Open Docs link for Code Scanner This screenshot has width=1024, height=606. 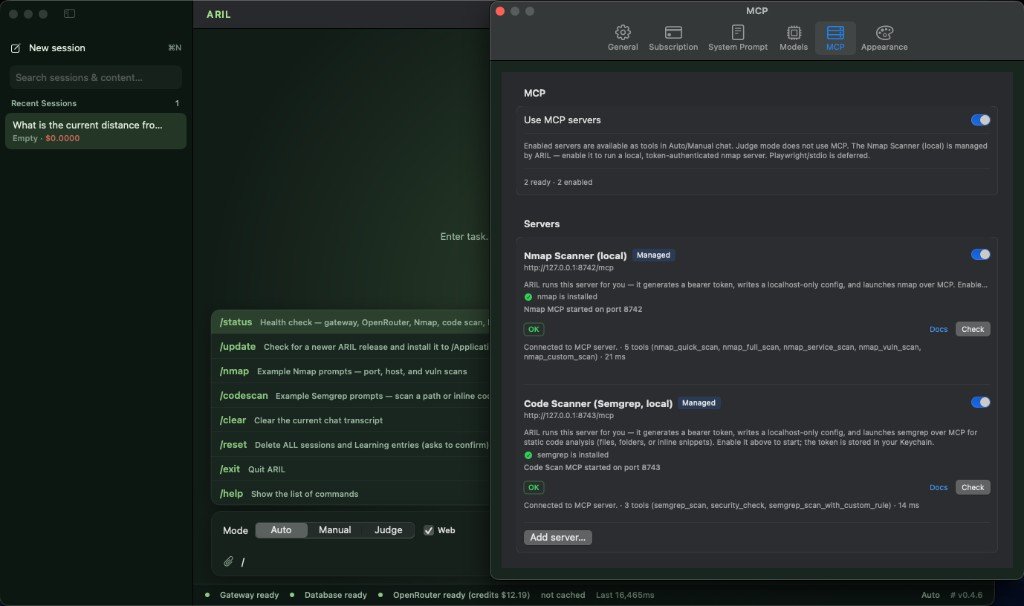938,487
